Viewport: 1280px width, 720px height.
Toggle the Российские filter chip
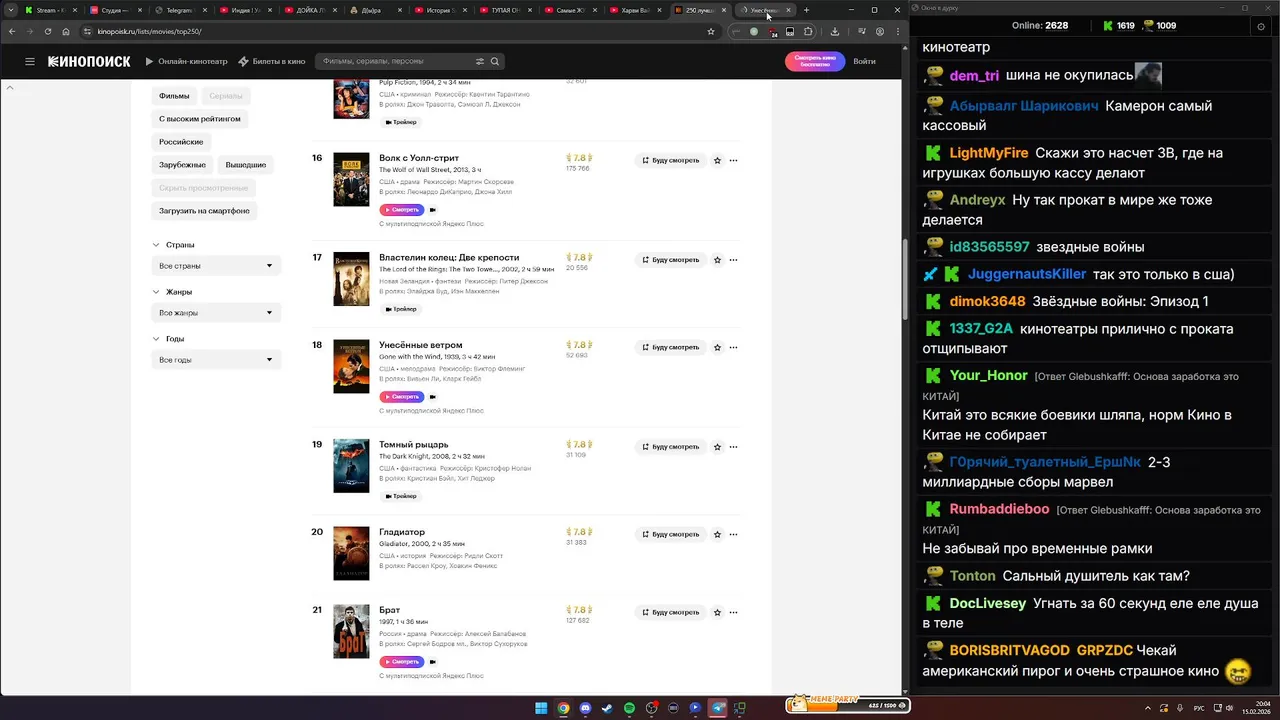click(x=181, y=142)
